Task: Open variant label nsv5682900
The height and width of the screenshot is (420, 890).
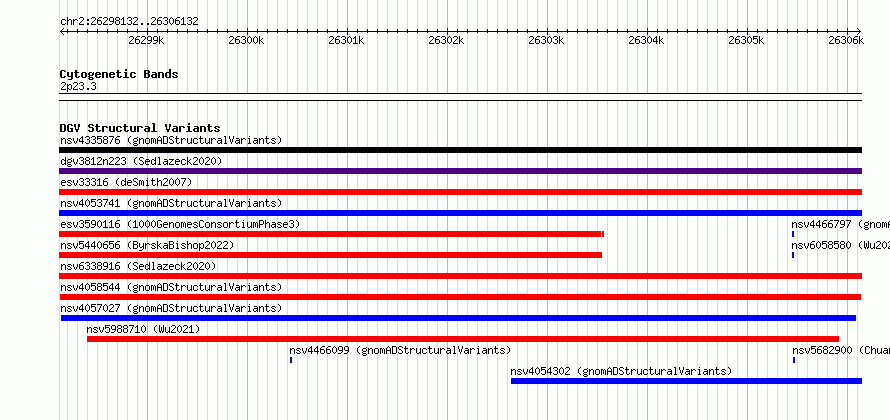Action: click(x=841, y=350)
